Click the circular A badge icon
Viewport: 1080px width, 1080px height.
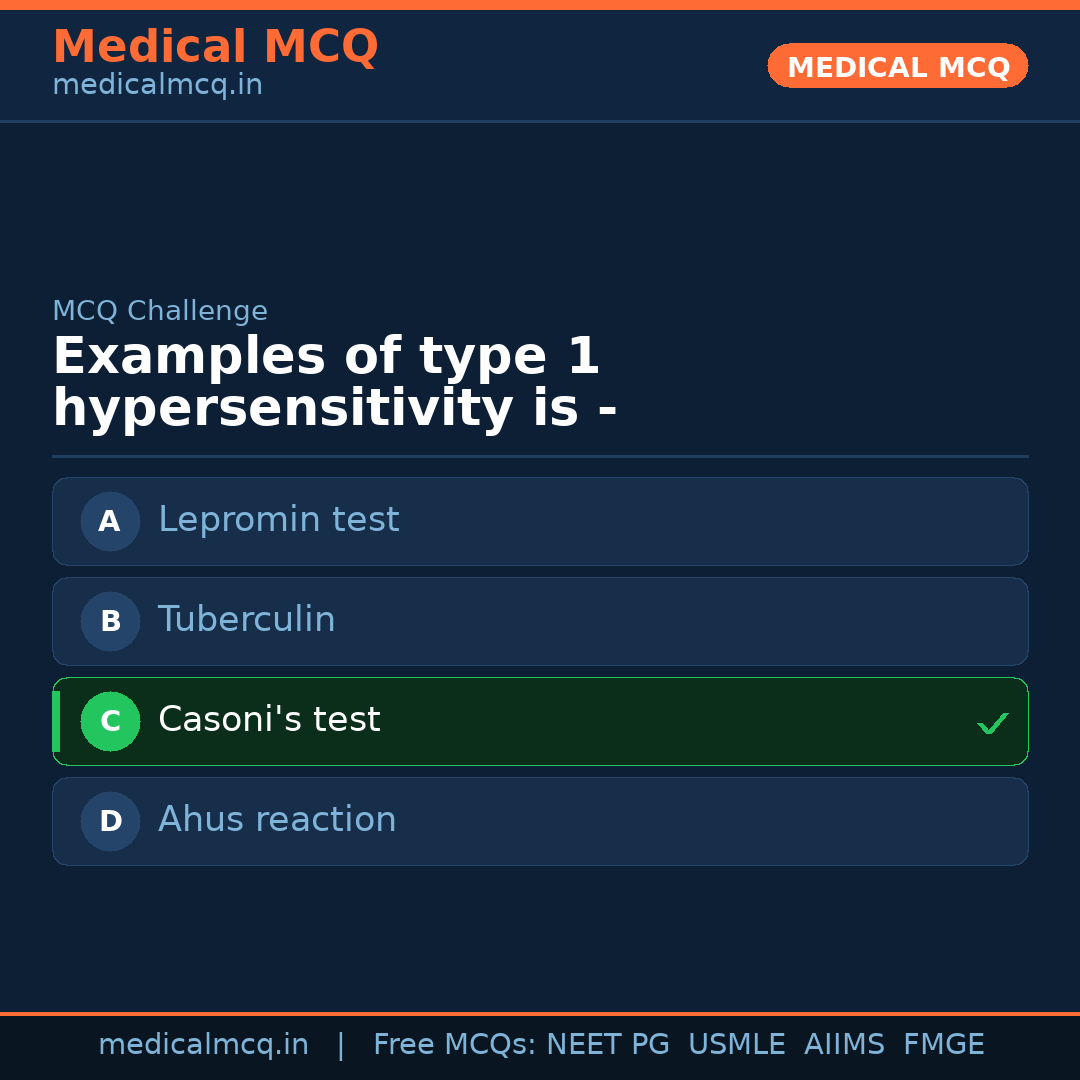point(110,521)
